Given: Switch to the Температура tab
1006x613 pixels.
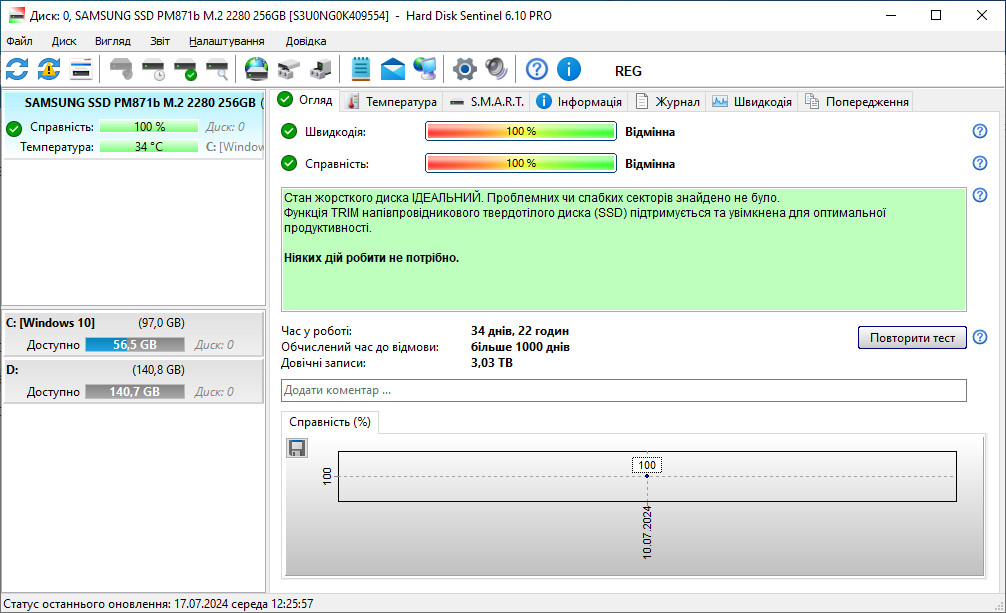Looking at the screenshot, I should tap(391, 102).
